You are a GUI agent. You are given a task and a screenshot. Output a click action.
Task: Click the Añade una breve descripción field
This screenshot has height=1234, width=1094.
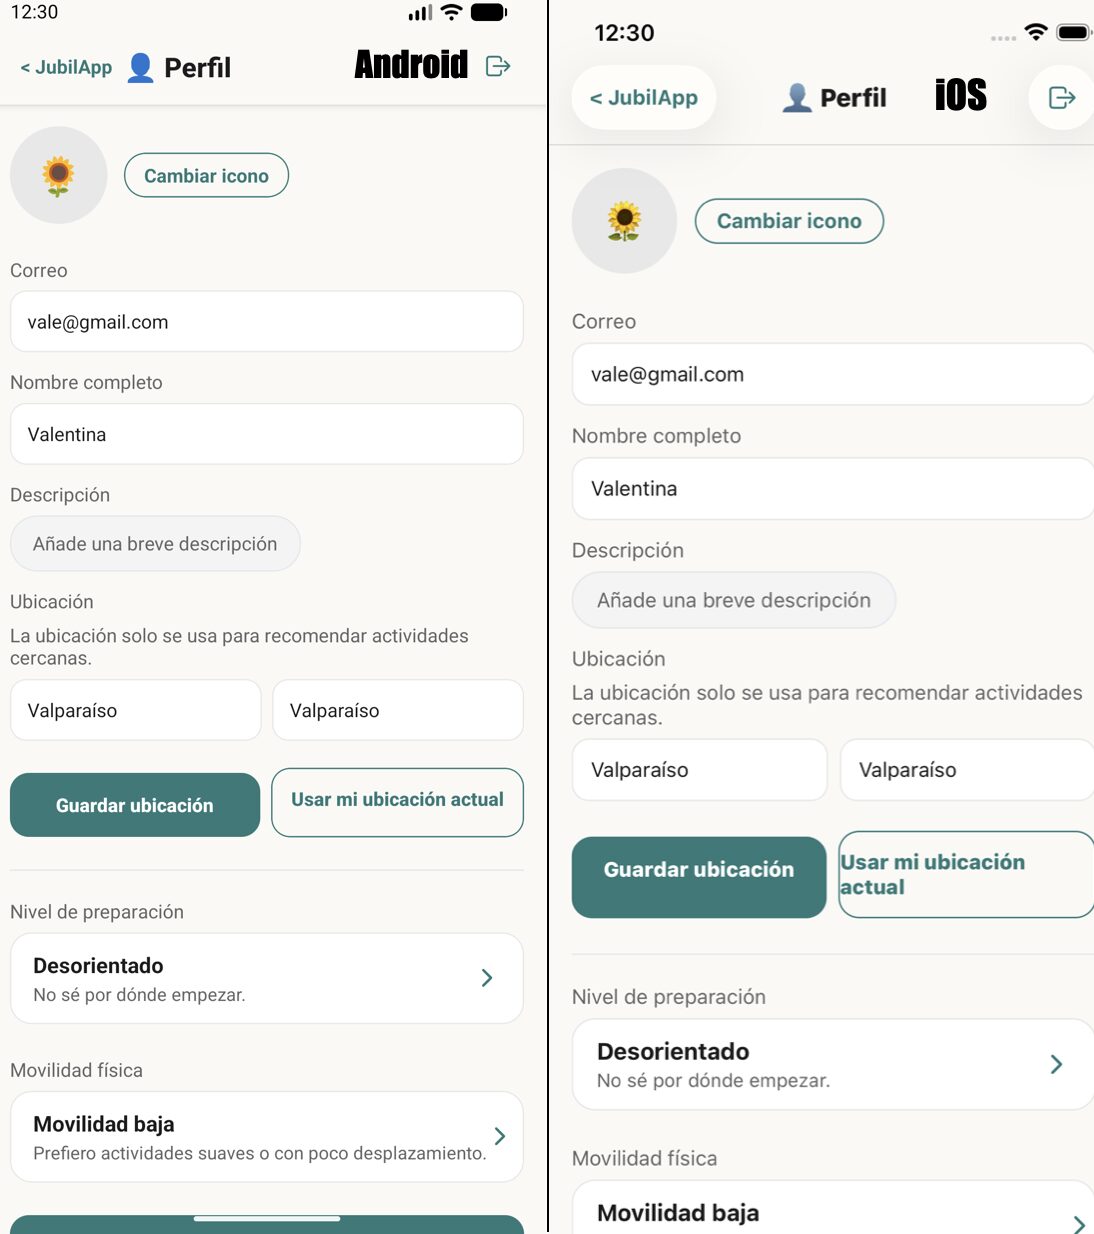pyautogui.click(x=155, y=543)
